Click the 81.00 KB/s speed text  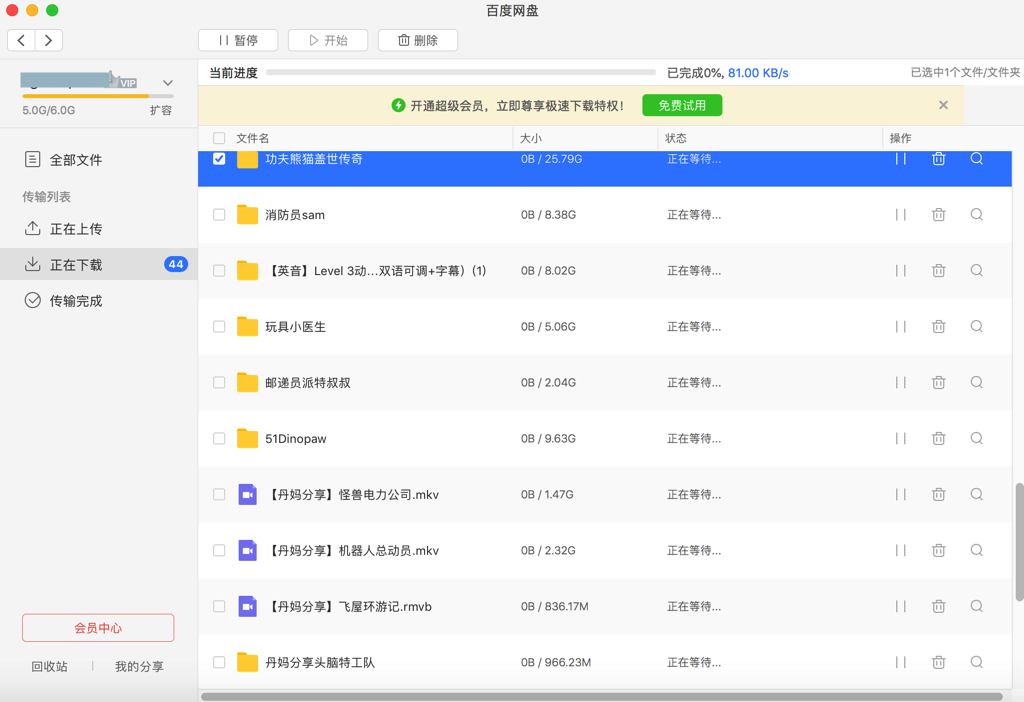tap(758, 73)
